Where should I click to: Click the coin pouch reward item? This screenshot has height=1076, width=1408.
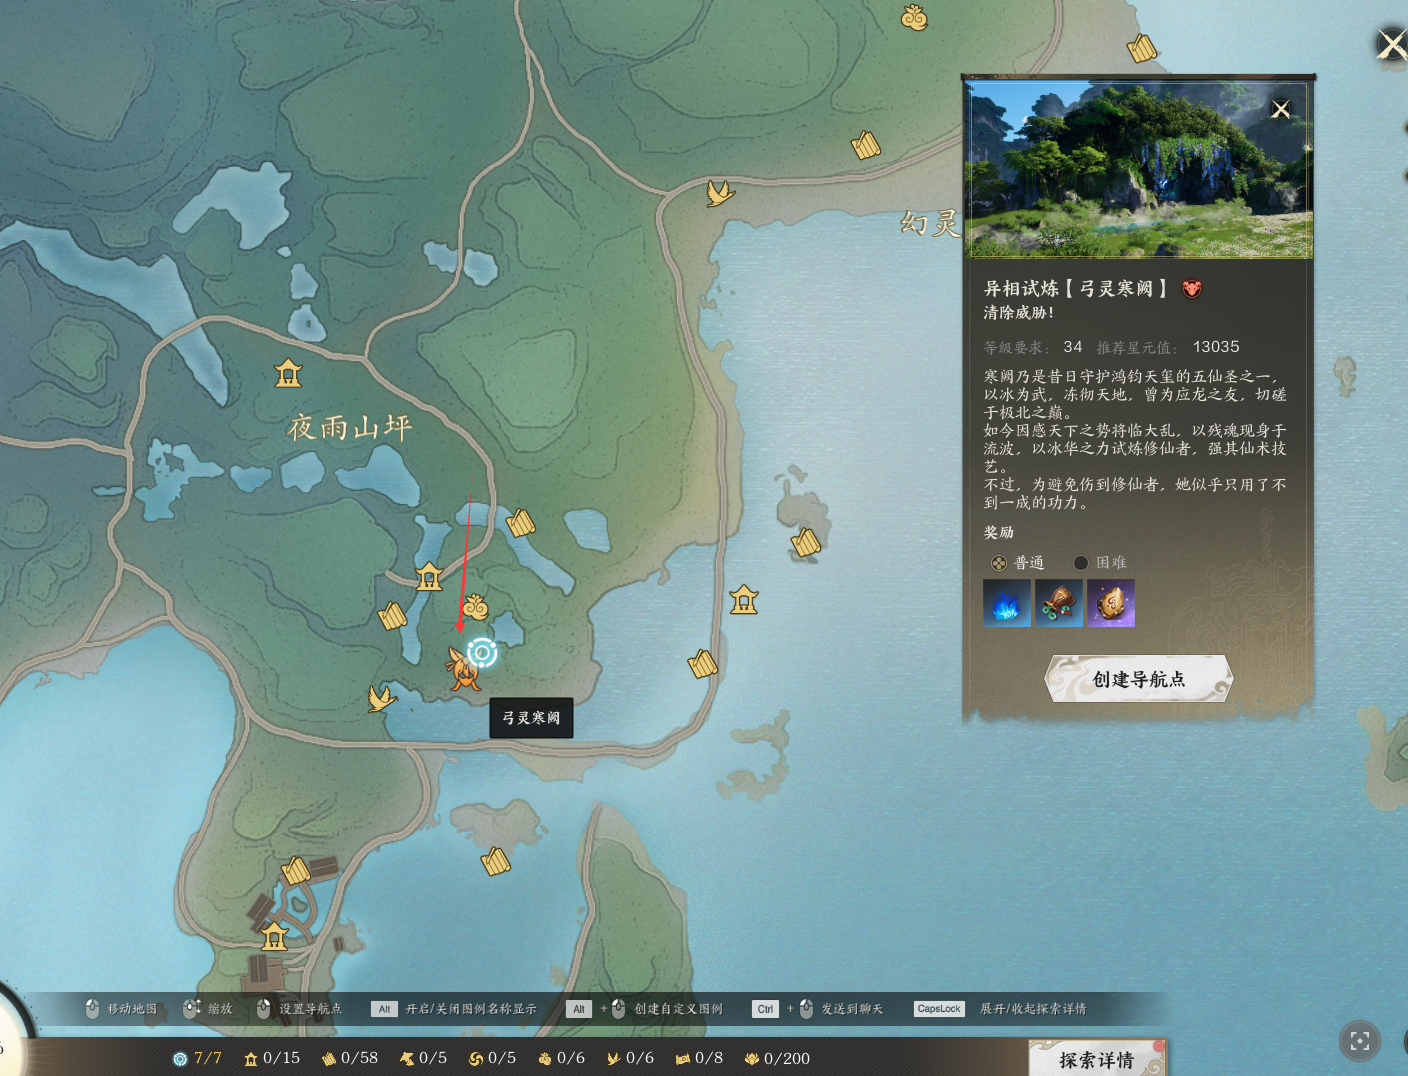coord(1058,603)
